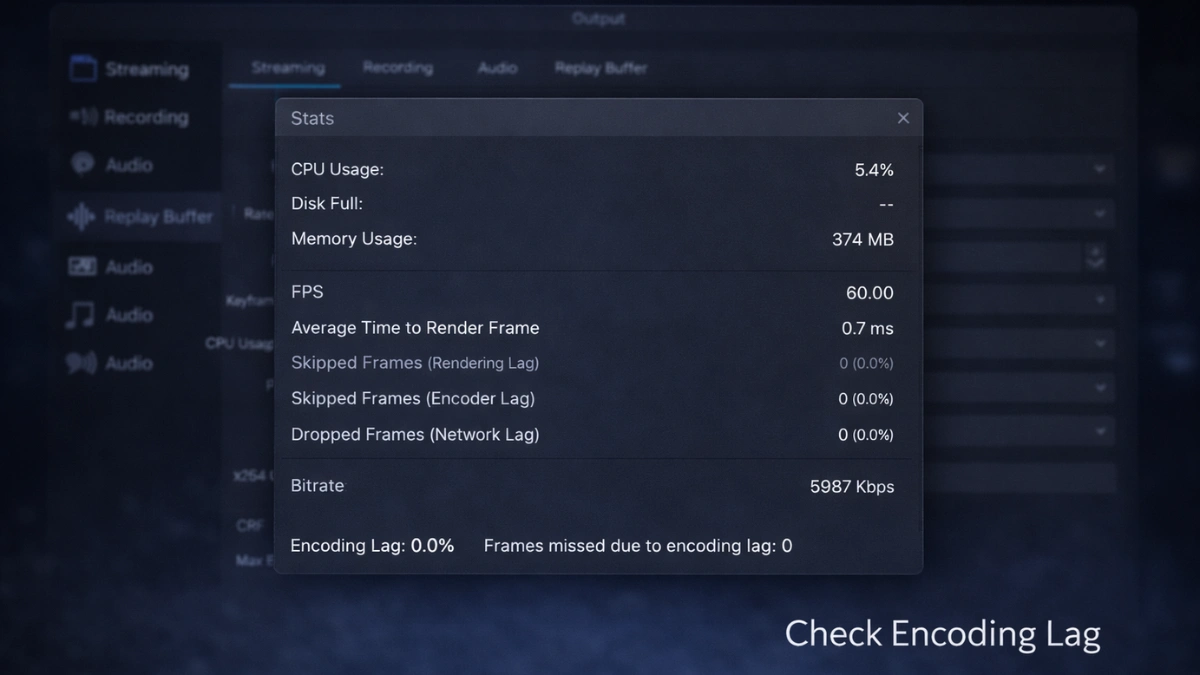Select the Replay Buffer icon in the sidebar

[85, 216]
